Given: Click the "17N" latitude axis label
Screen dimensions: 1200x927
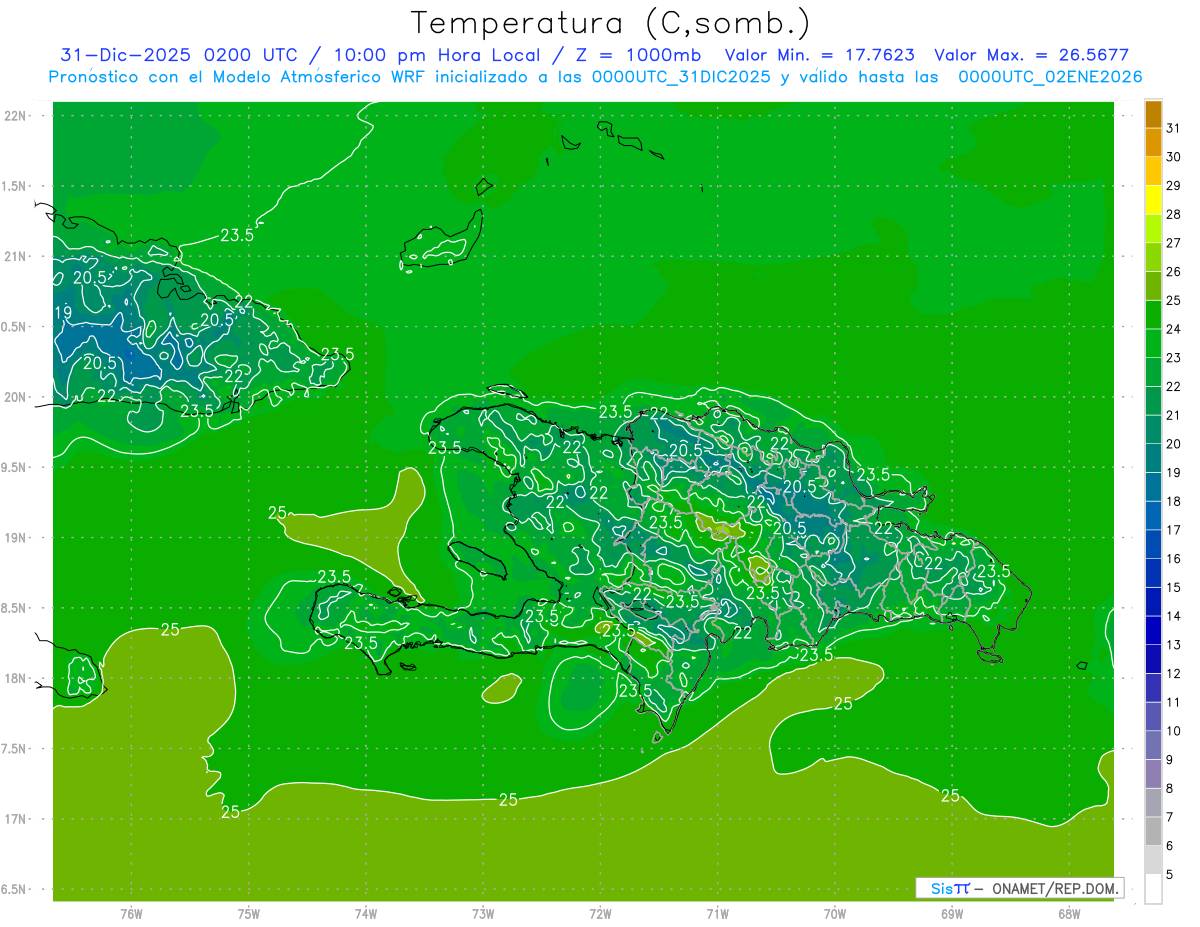Looking at the screenshot, I should pyautogui.click(x=16, y=820).
